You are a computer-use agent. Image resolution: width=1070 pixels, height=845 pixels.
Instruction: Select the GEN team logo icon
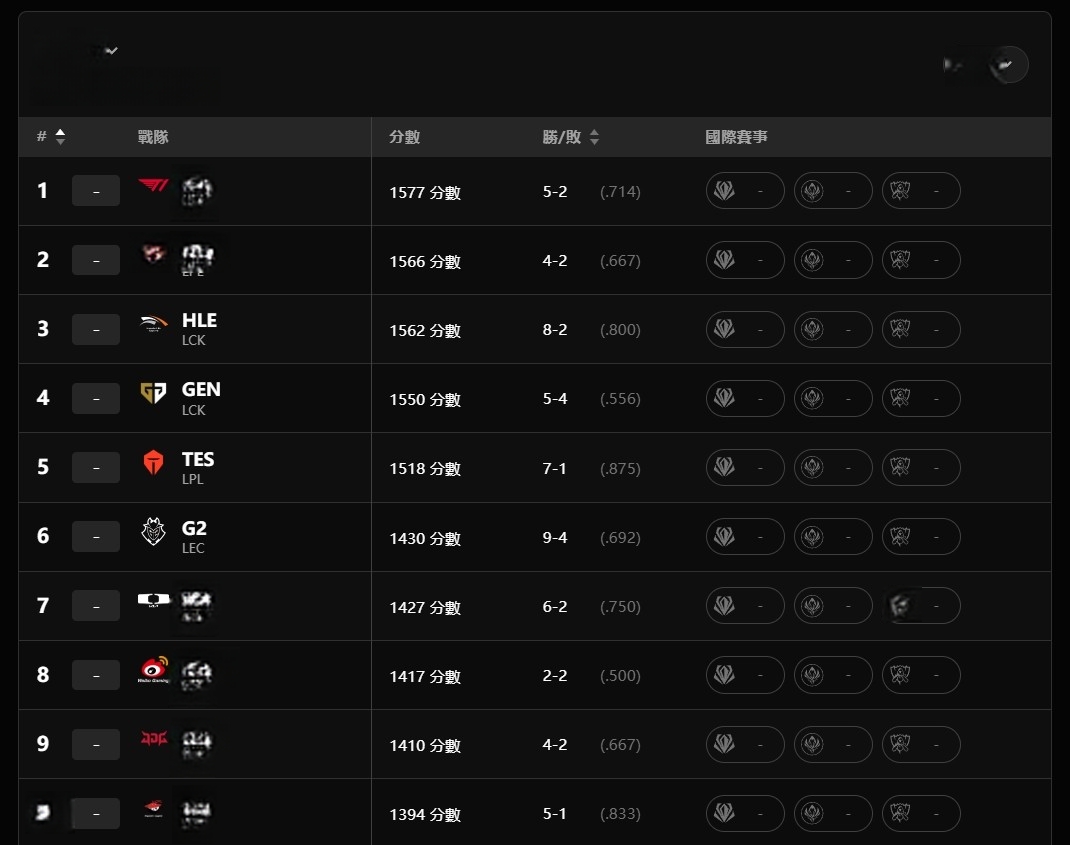pos(153,392)
